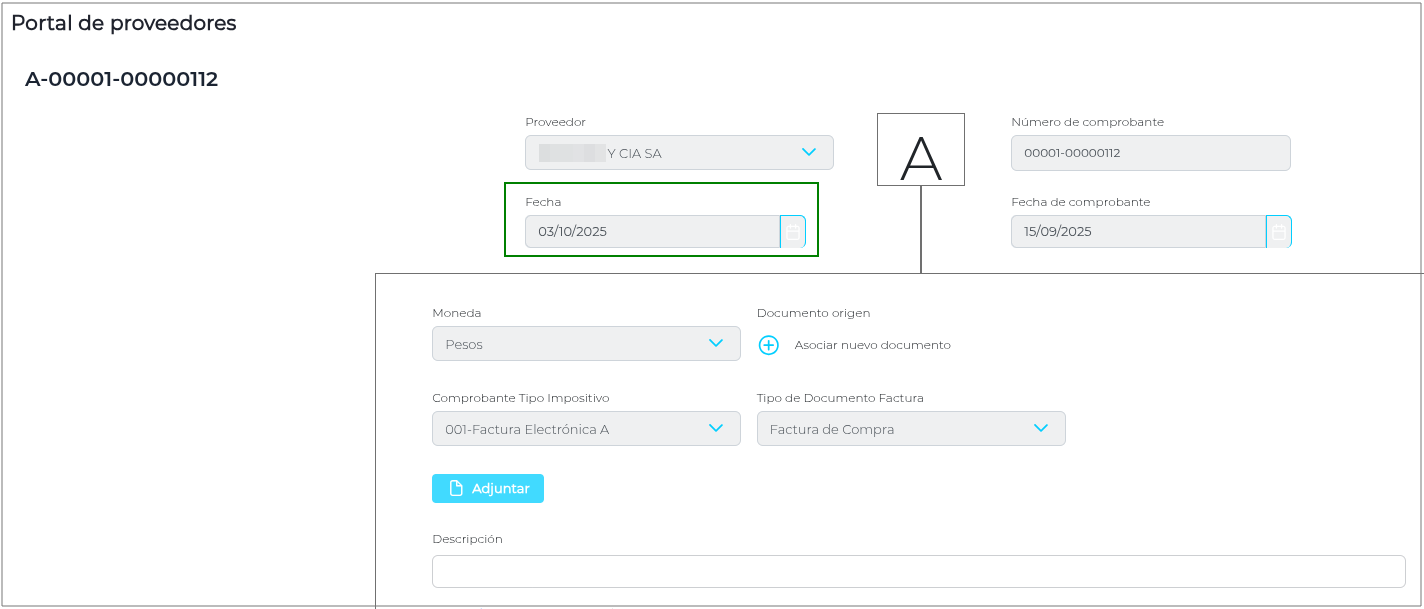This screenshot has width=1424, height=609.
Task: Click the Proveedor field label
Action: point(555,122)
